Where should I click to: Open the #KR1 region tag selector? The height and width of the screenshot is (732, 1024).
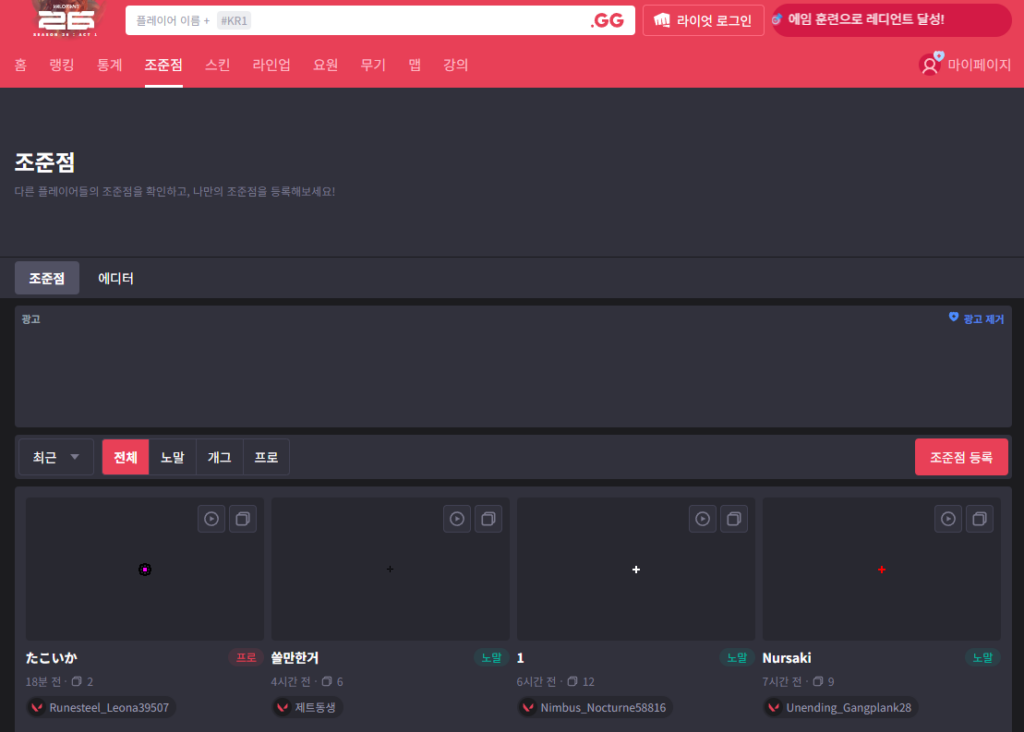pos(233,20)
